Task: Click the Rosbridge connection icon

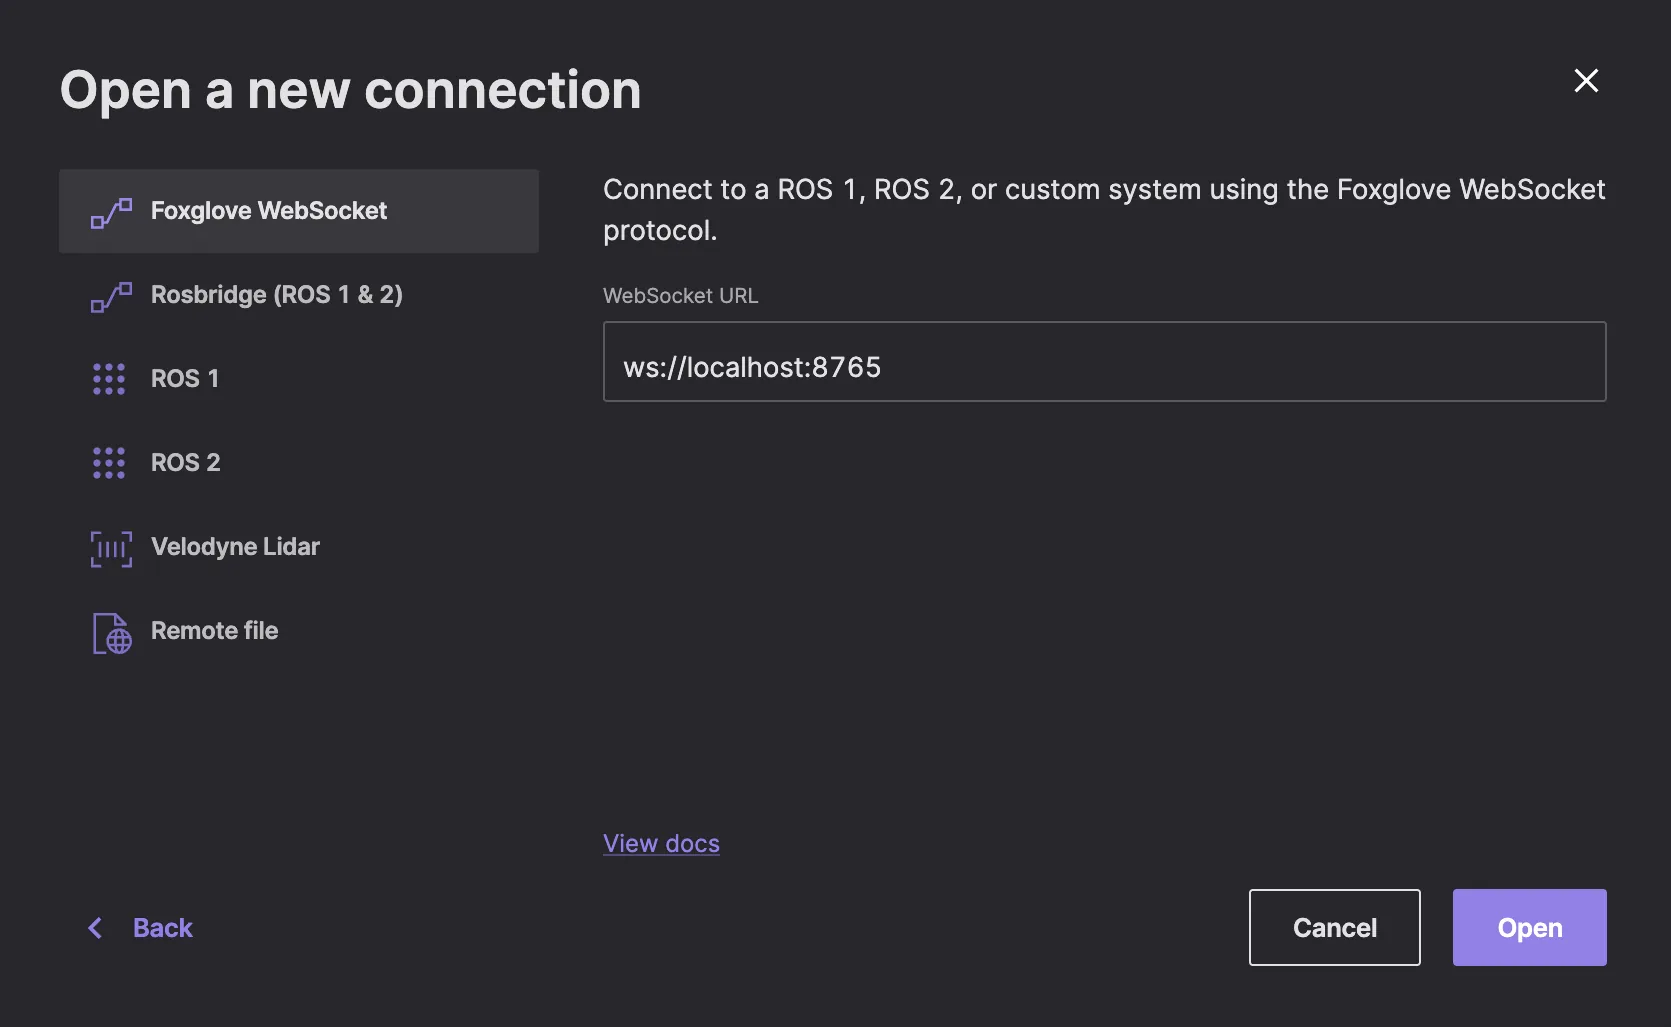Action: (x=111, y=296)
